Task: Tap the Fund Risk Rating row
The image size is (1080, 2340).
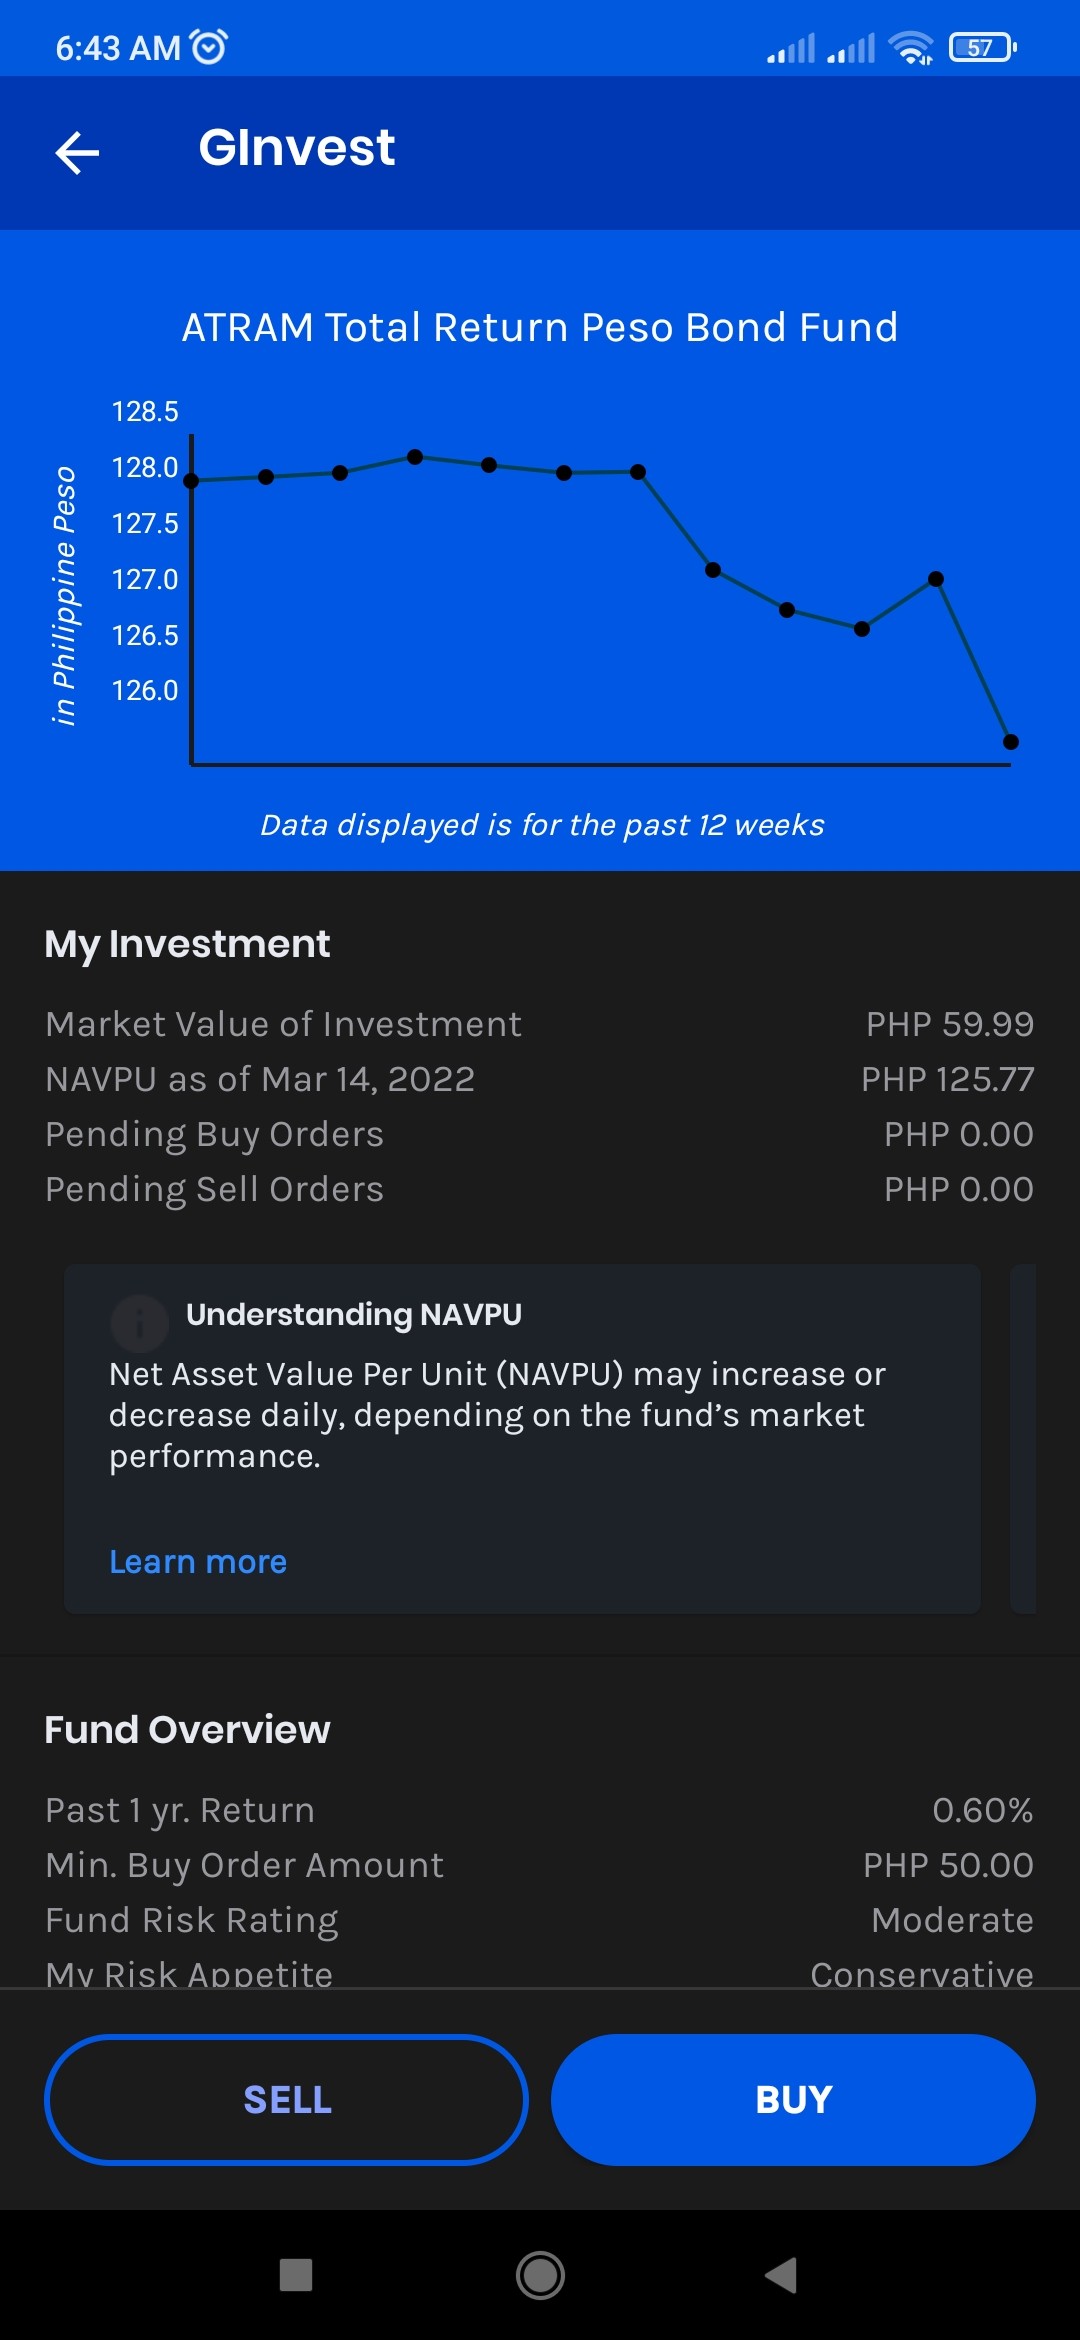Action: pos(540,1920)
